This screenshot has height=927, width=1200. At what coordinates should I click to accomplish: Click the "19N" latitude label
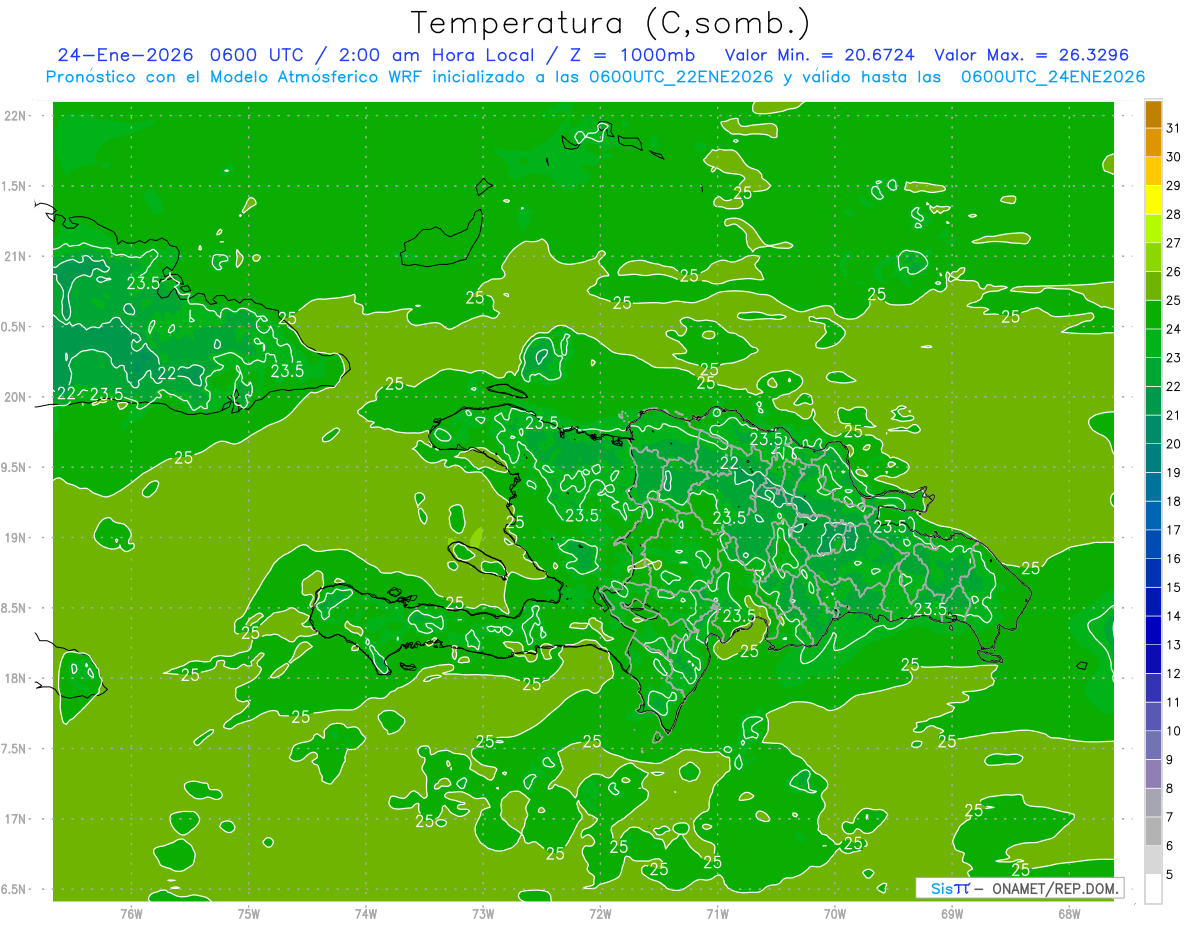click(15, 538)
